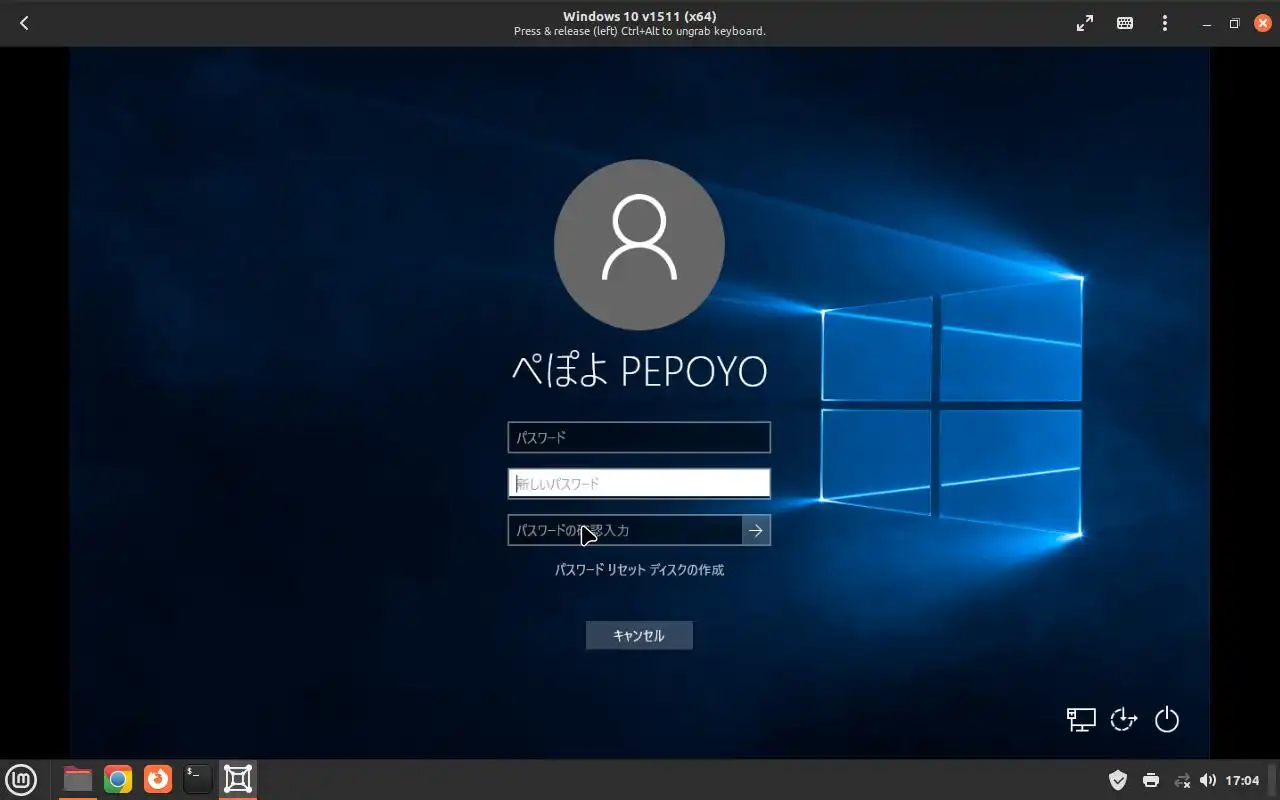Screen dimensions: 1280x800
Task: Minimize the Boxes window
Action: [1208, 23]
